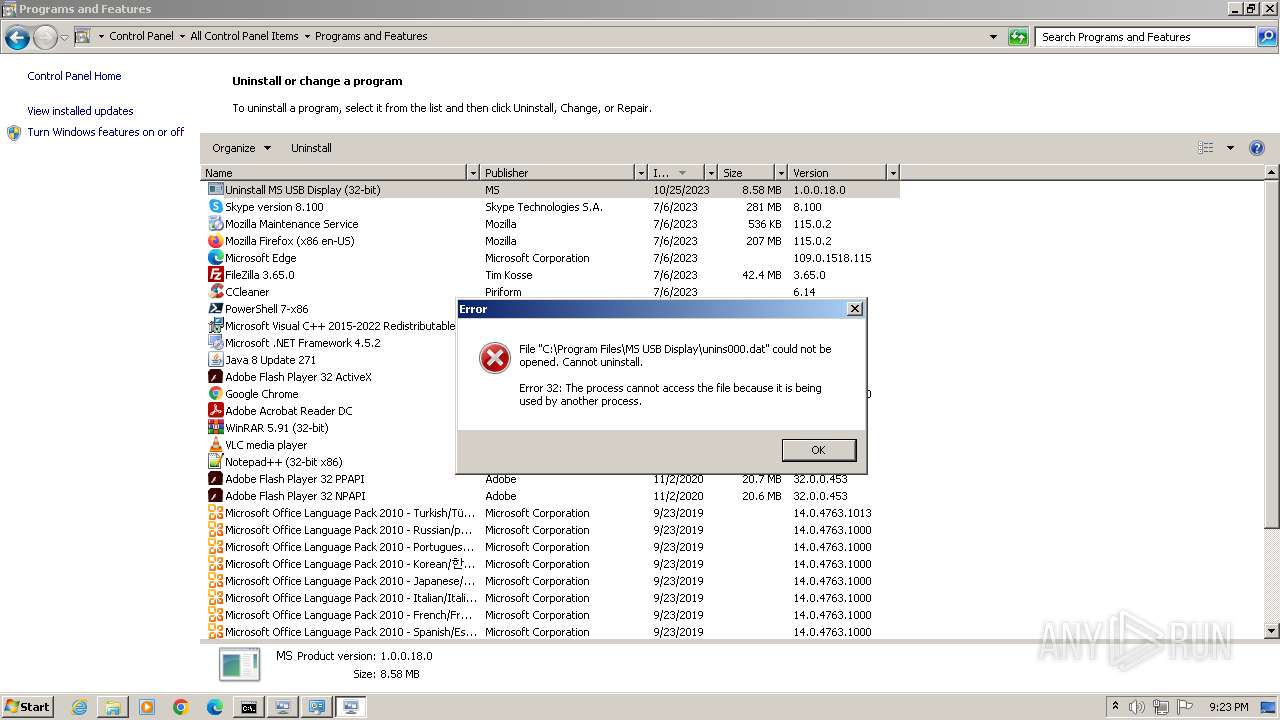Select Adobe Acrobat Reader DC icon
The image size is (1280, 720).
[x=215, y=411]
